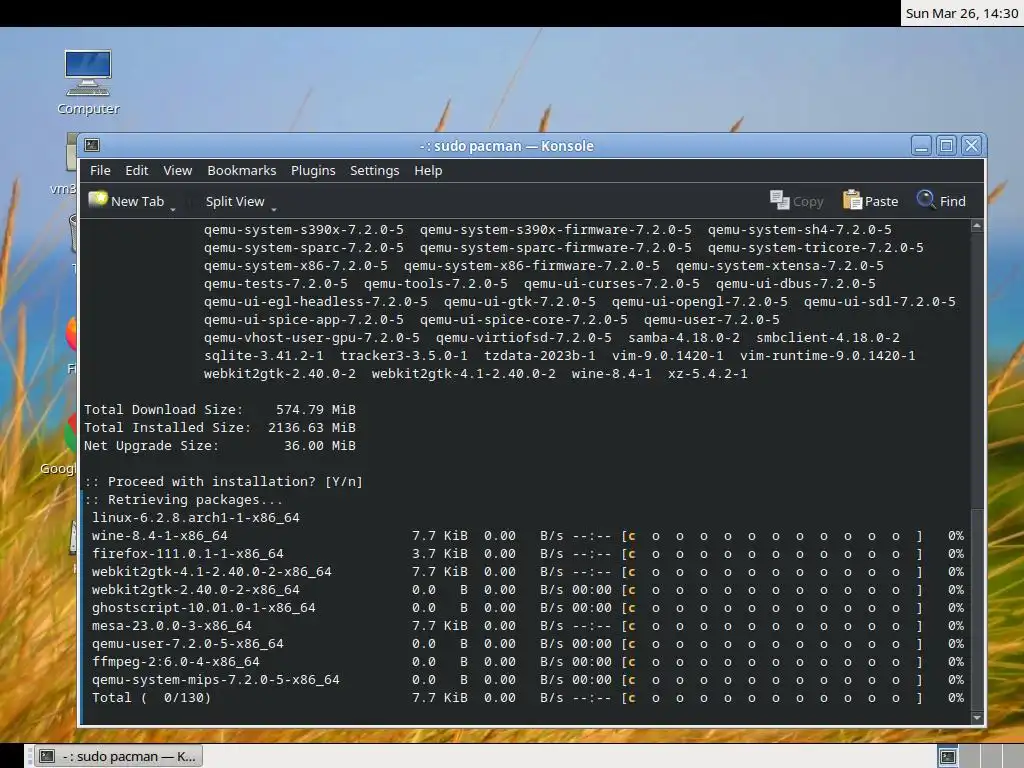The image size is (1024, 768).
Task: Click the terminal scrollbar down arrow
Action: 977,717
